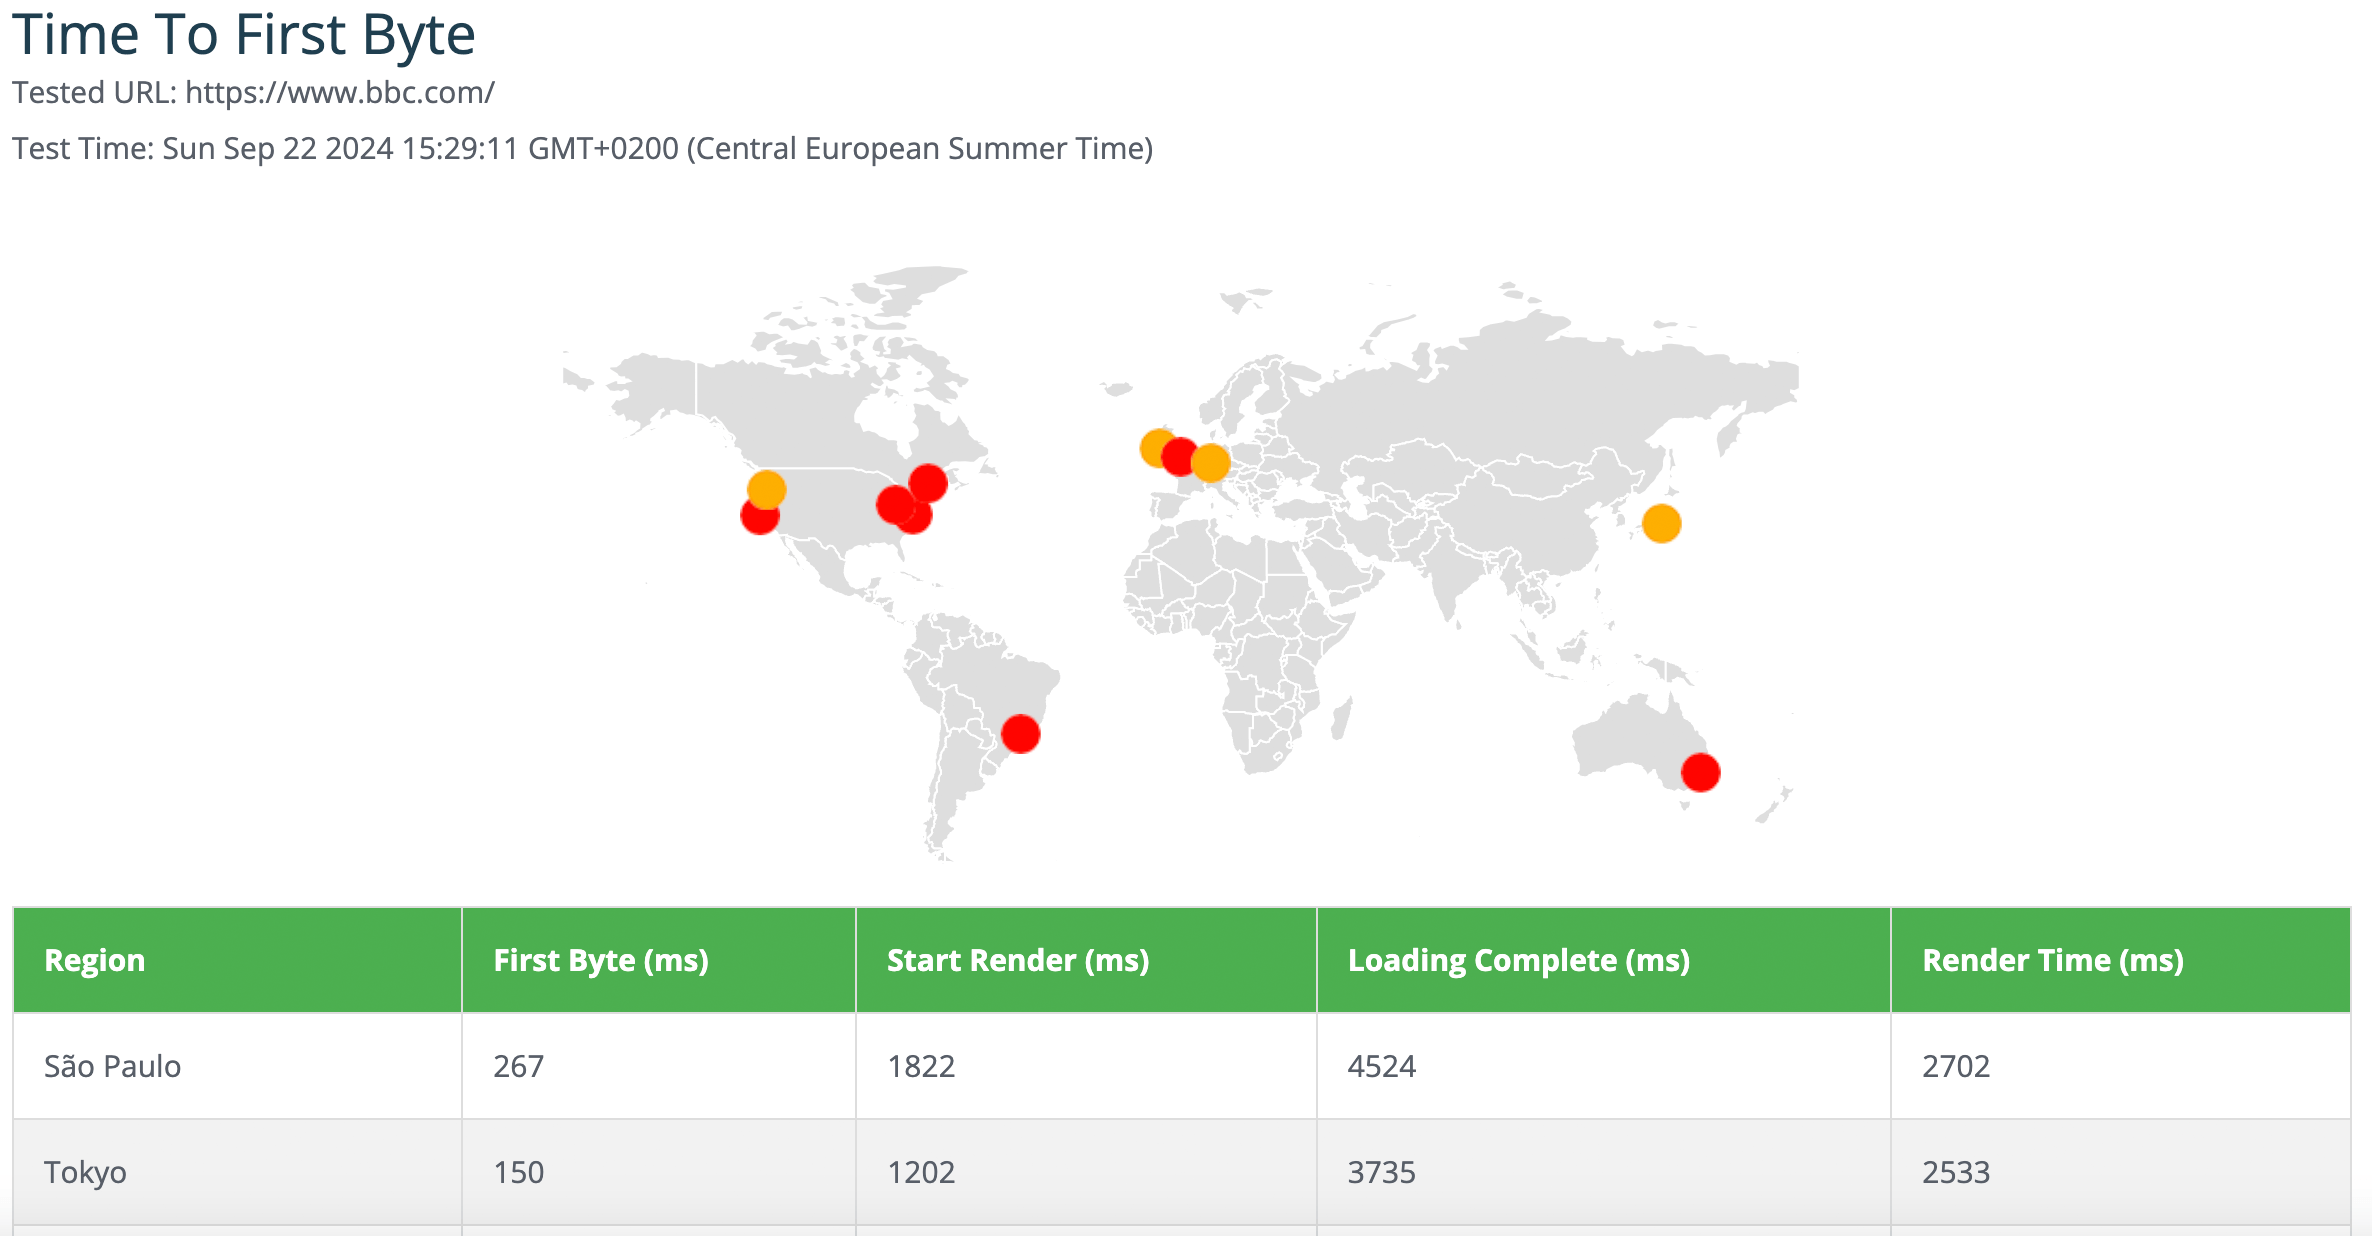This screenshot has width=2372, height=1236.
Task: Click São Paulo start render value 1822
Action: coord(921,1066)
